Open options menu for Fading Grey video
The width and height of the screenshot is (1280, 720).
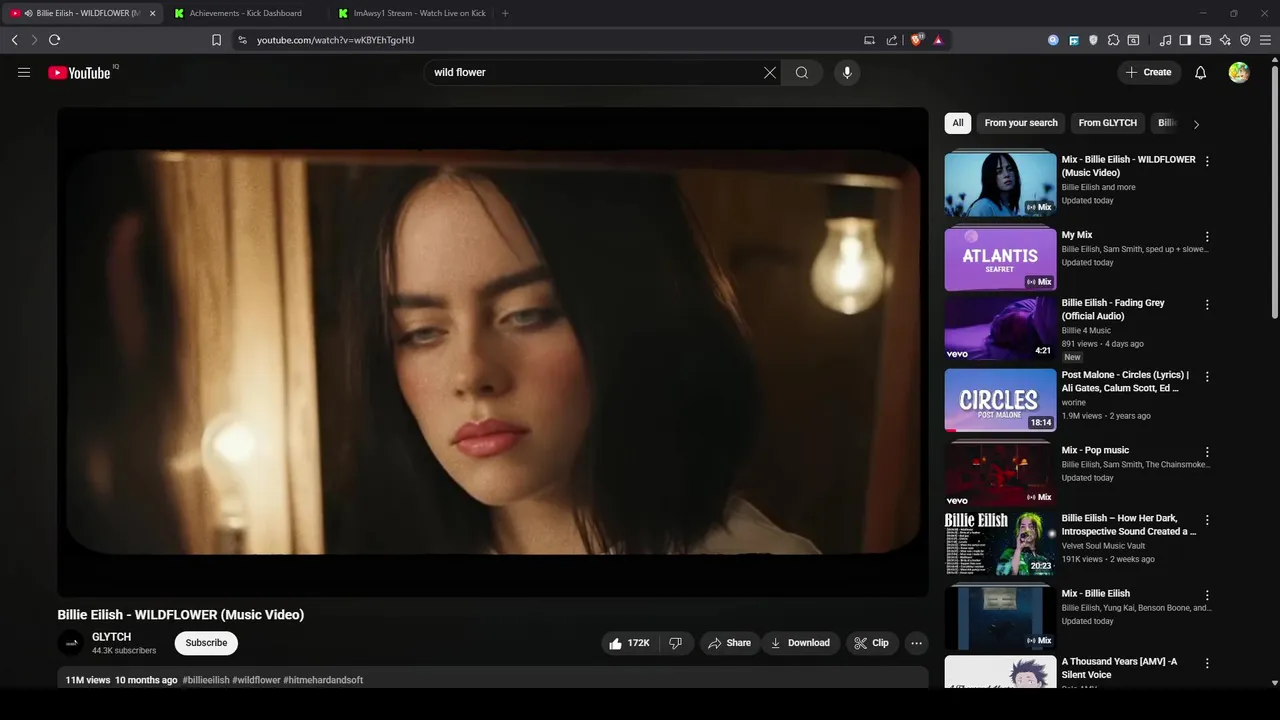tap(1207, 304)
